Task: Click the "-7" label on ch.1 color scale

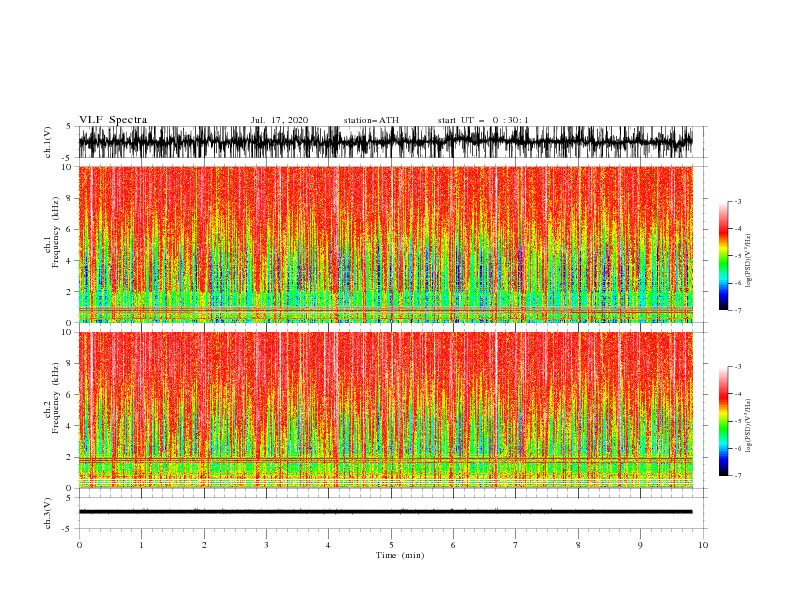Action: pyautogui.click(x=737, y=310)
